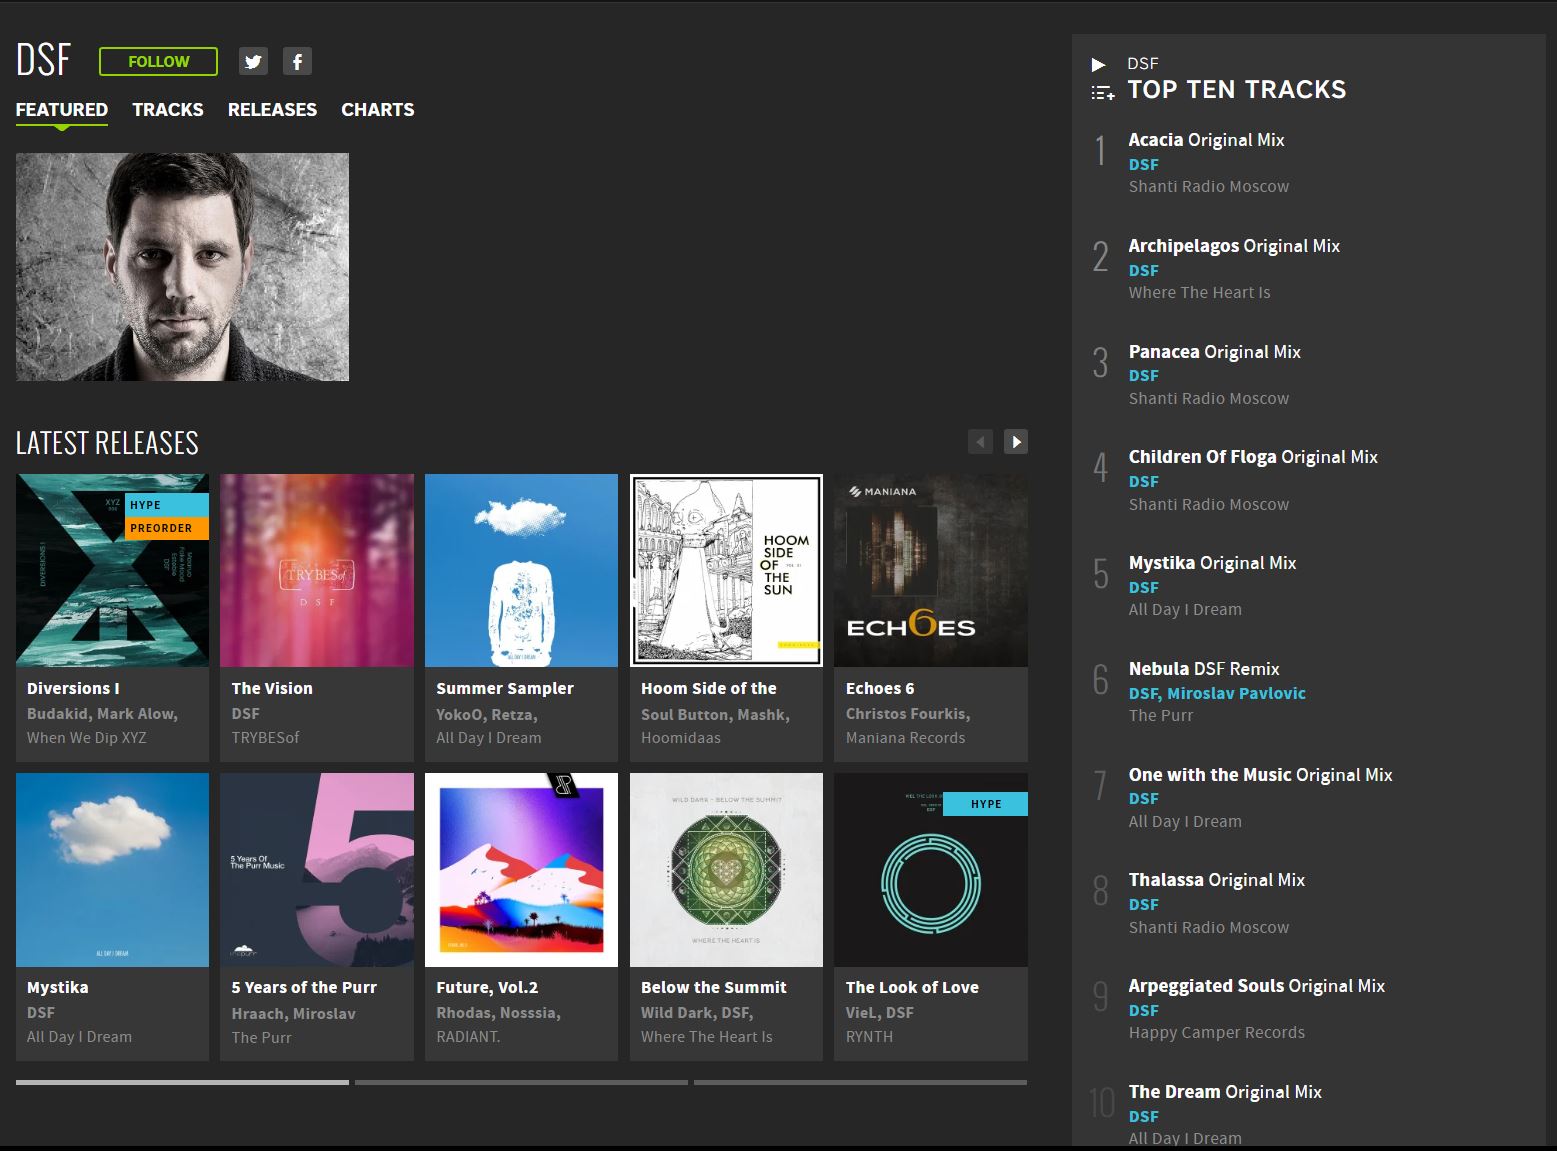The image size is (1557, 1151).
Task: Open Summer Sampler cover art
Action: [521, 570]
